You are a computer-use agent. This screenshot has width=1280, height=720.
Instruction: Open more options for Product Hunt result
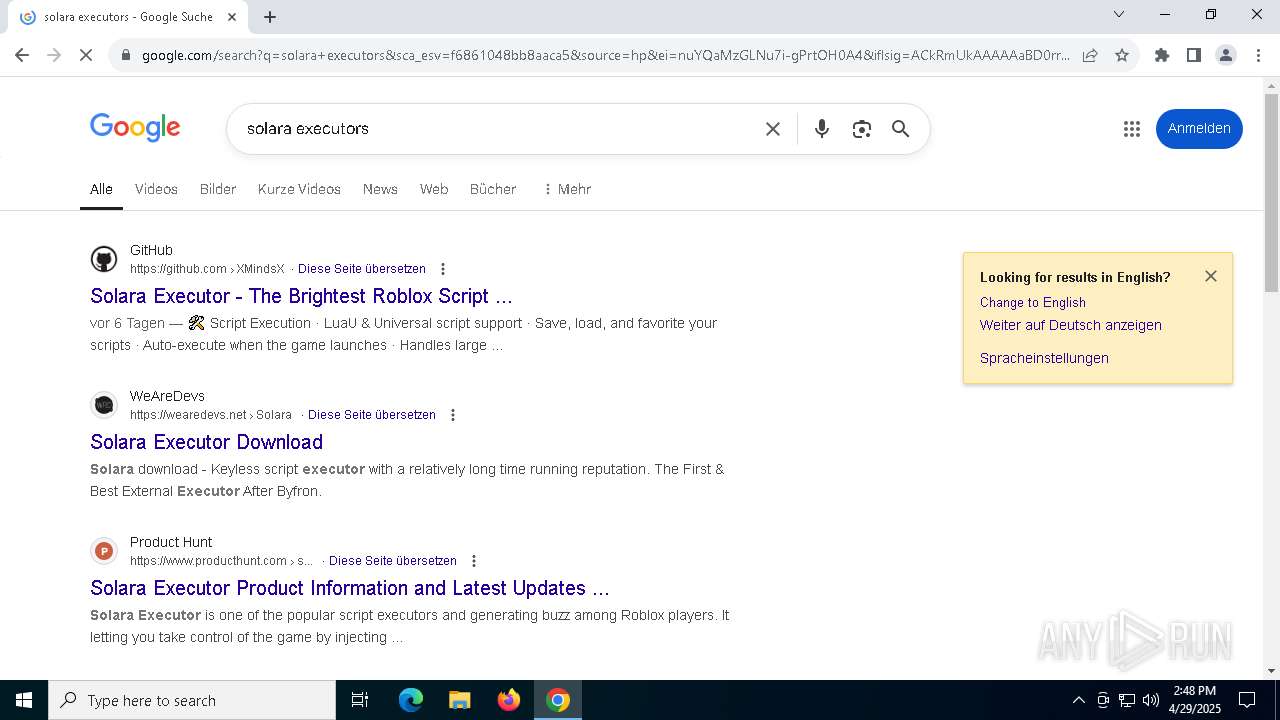pos(474,561)
